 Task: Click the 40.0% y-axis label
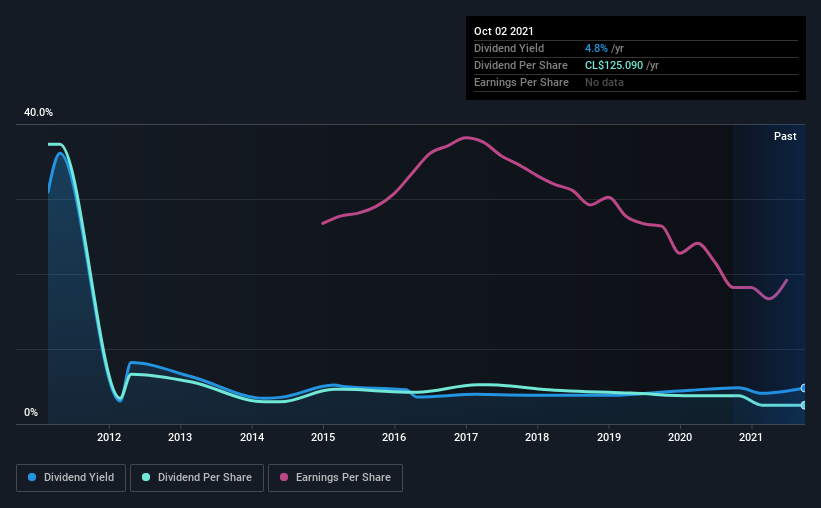coord(38,113)
